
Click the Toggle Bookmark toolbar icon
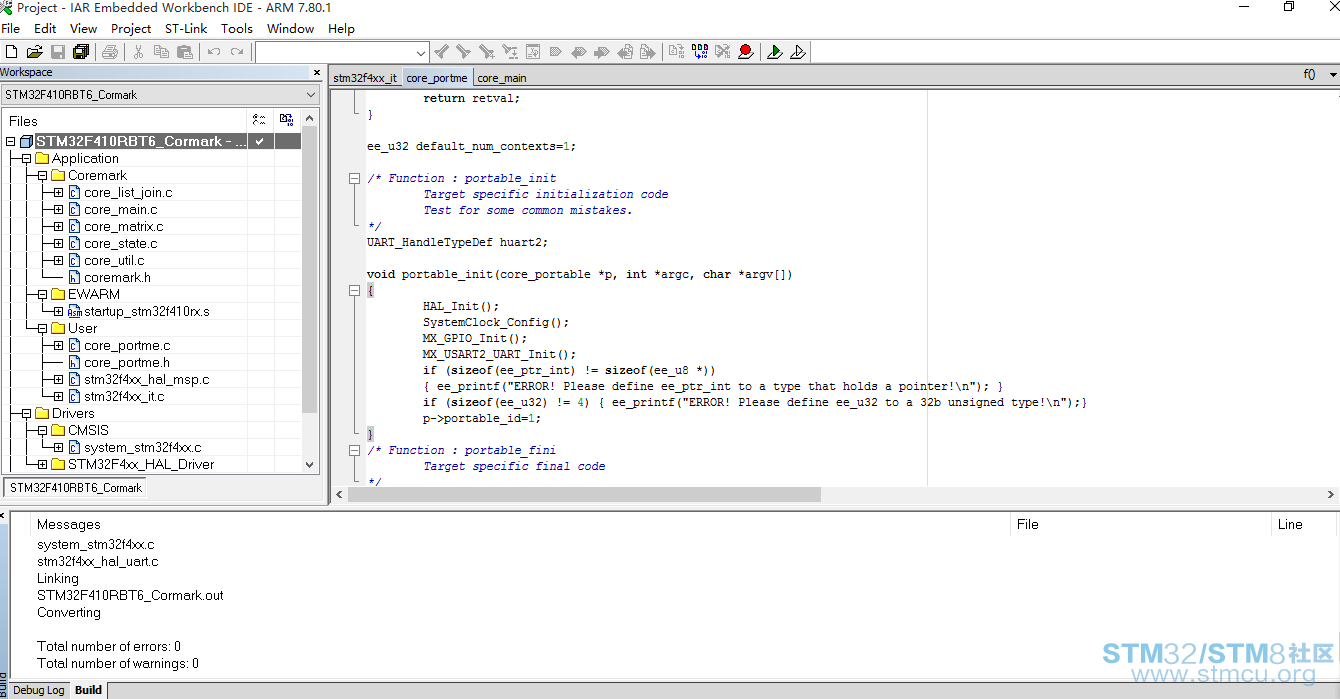(555, 52)
